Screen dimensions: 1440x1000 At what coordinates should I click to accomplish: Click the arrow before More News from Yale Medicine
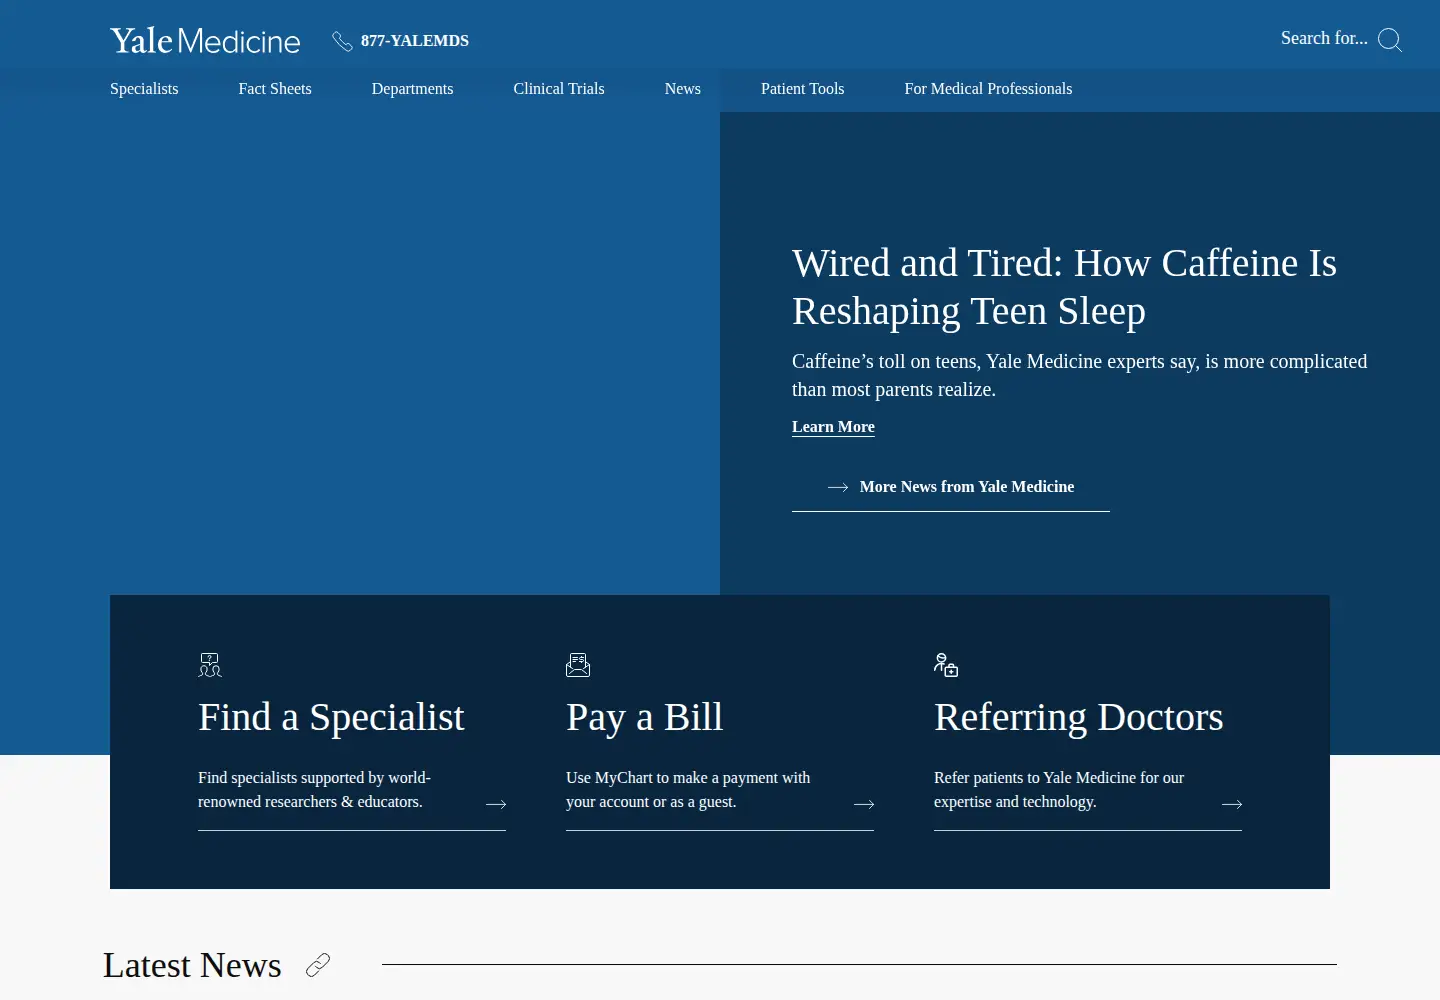click(x=838, y=487)
